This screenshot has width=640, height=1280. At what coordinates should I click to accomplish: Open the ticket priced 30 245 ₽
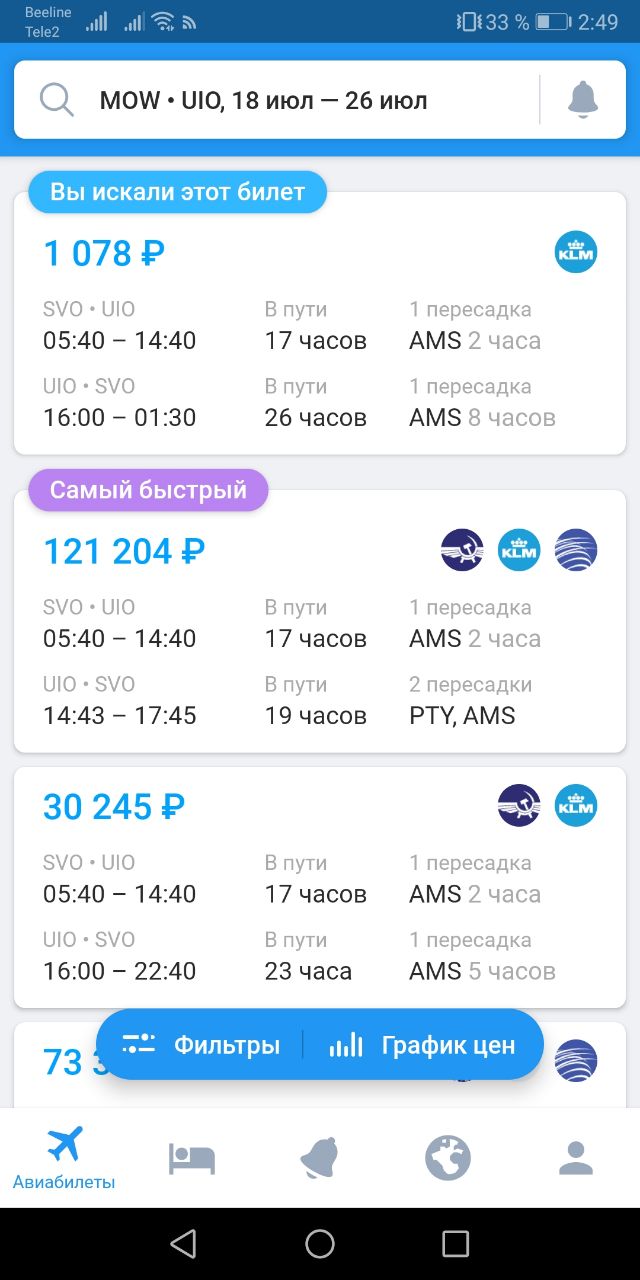click(x=320, y=887)
